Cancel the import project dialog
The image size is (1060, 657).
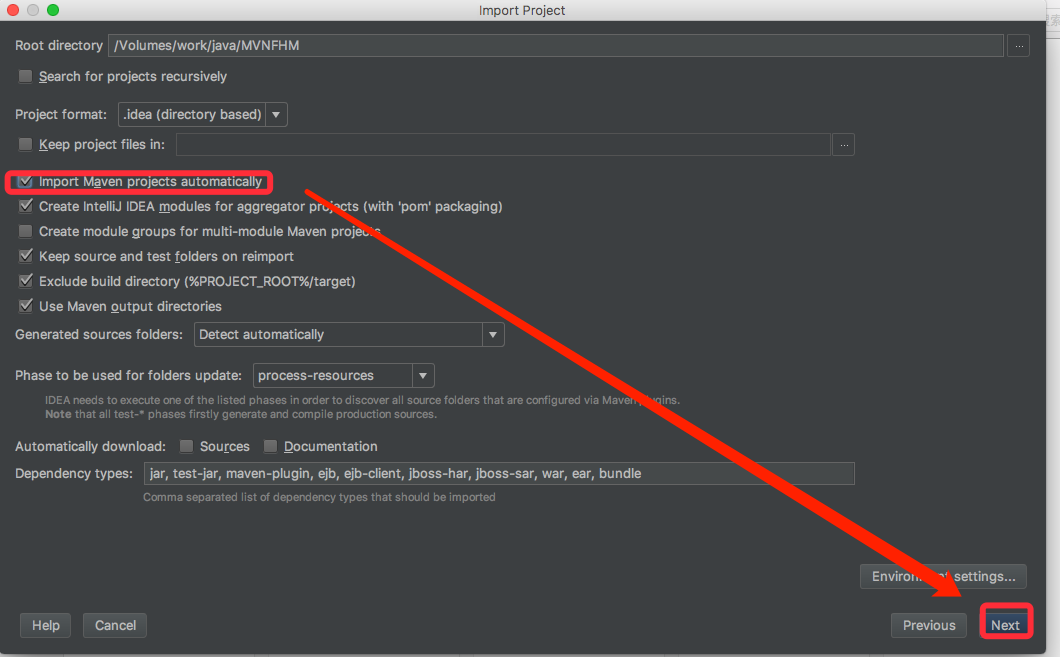pyautogui.click(x=115, y=625)
